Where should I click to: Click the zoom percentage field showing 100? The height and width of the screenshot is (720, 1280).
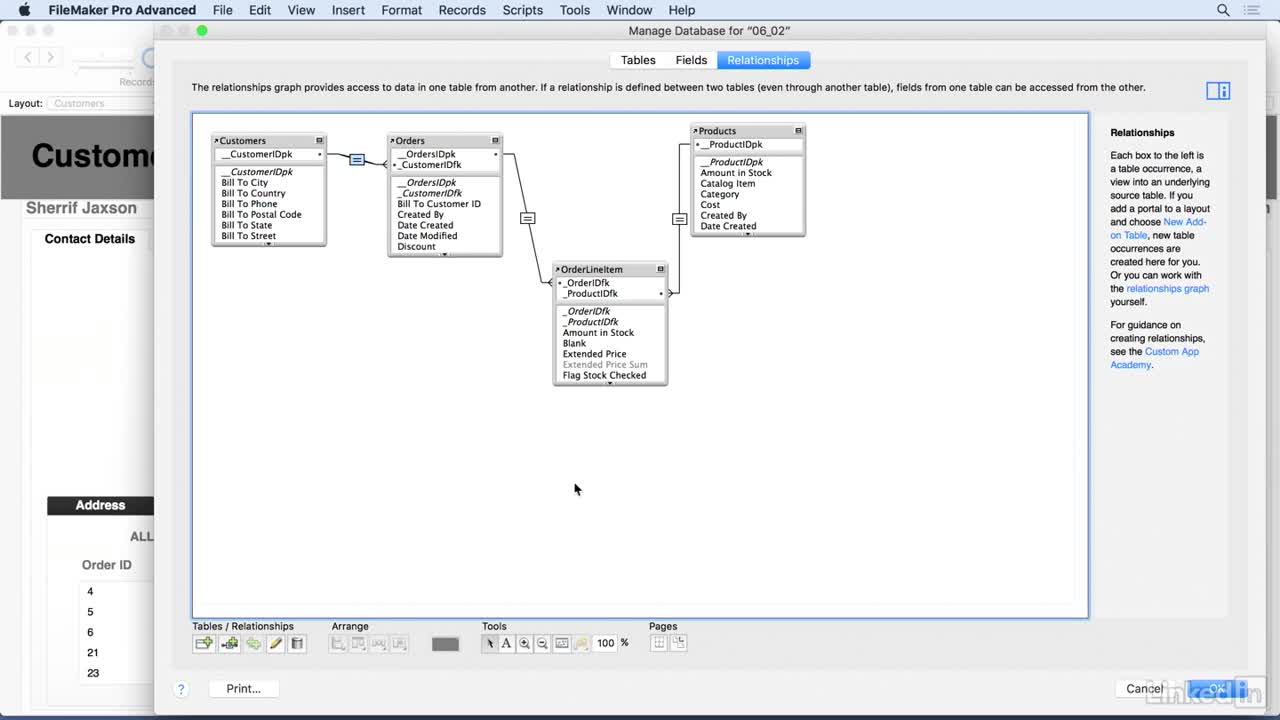605,643
